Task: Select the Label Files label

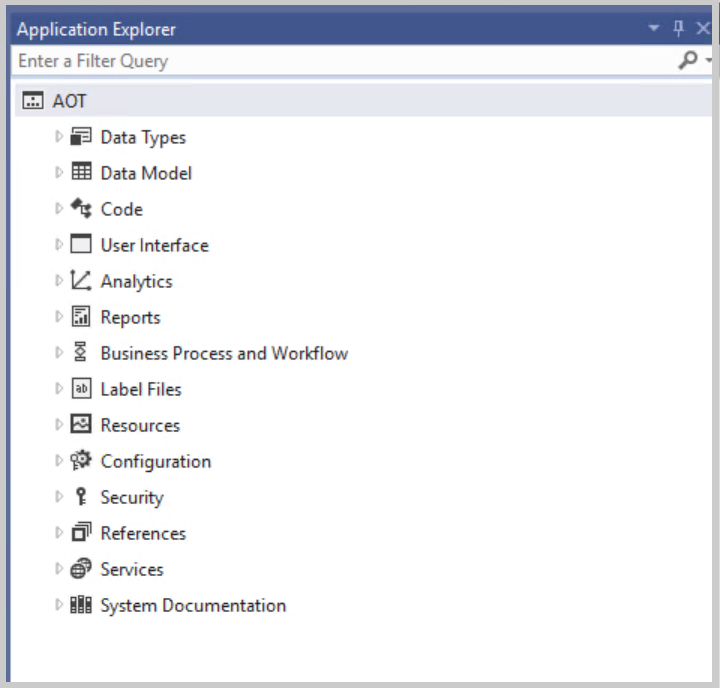Action: click(x=141, y=389)
